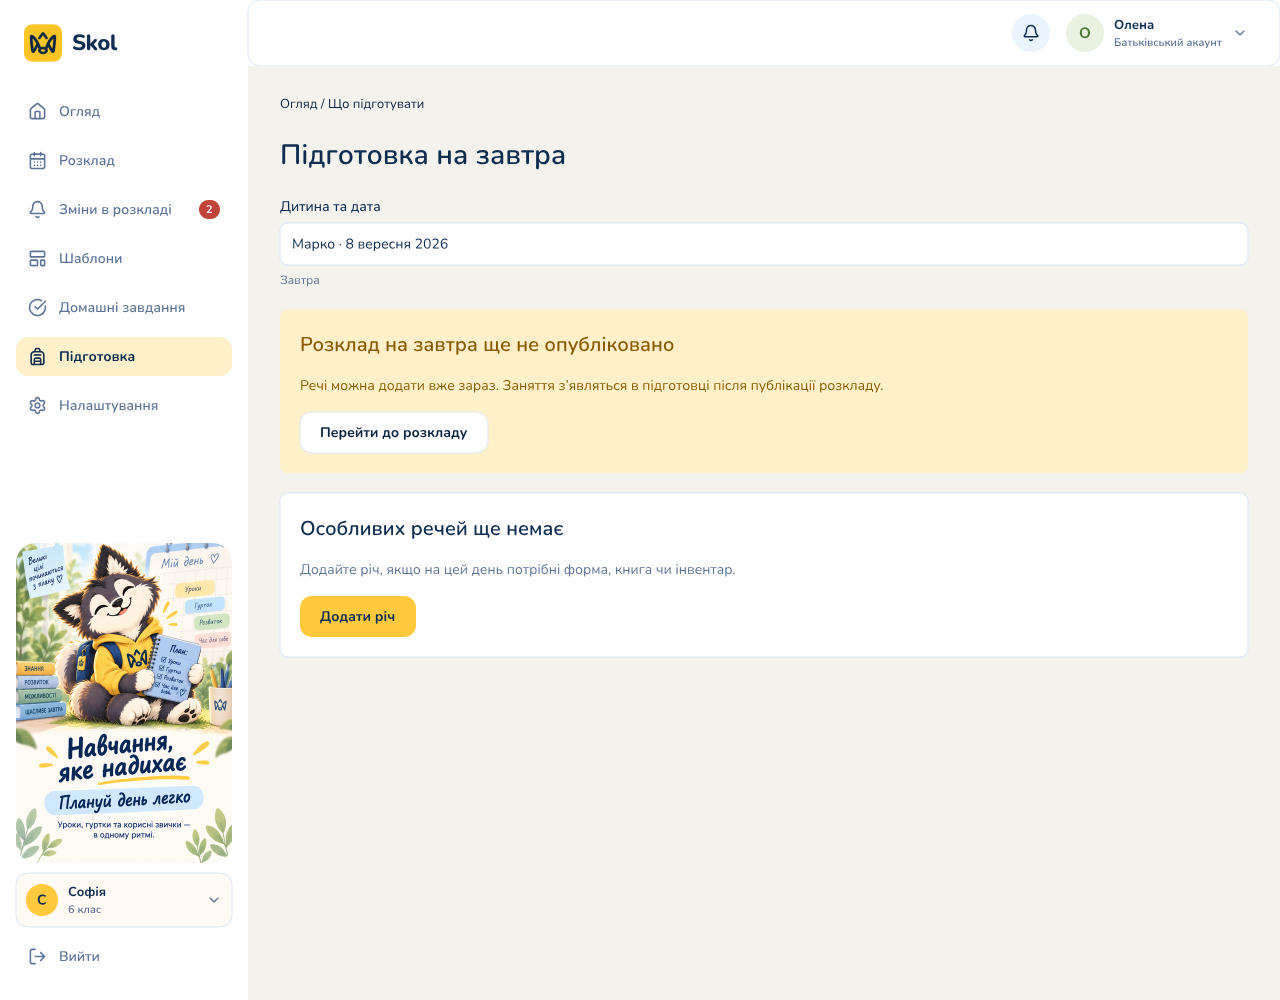Screen dimensions: 1280x1000
Task: Click the Домашні завдання checkmark icon
Action: pos(38,307)
